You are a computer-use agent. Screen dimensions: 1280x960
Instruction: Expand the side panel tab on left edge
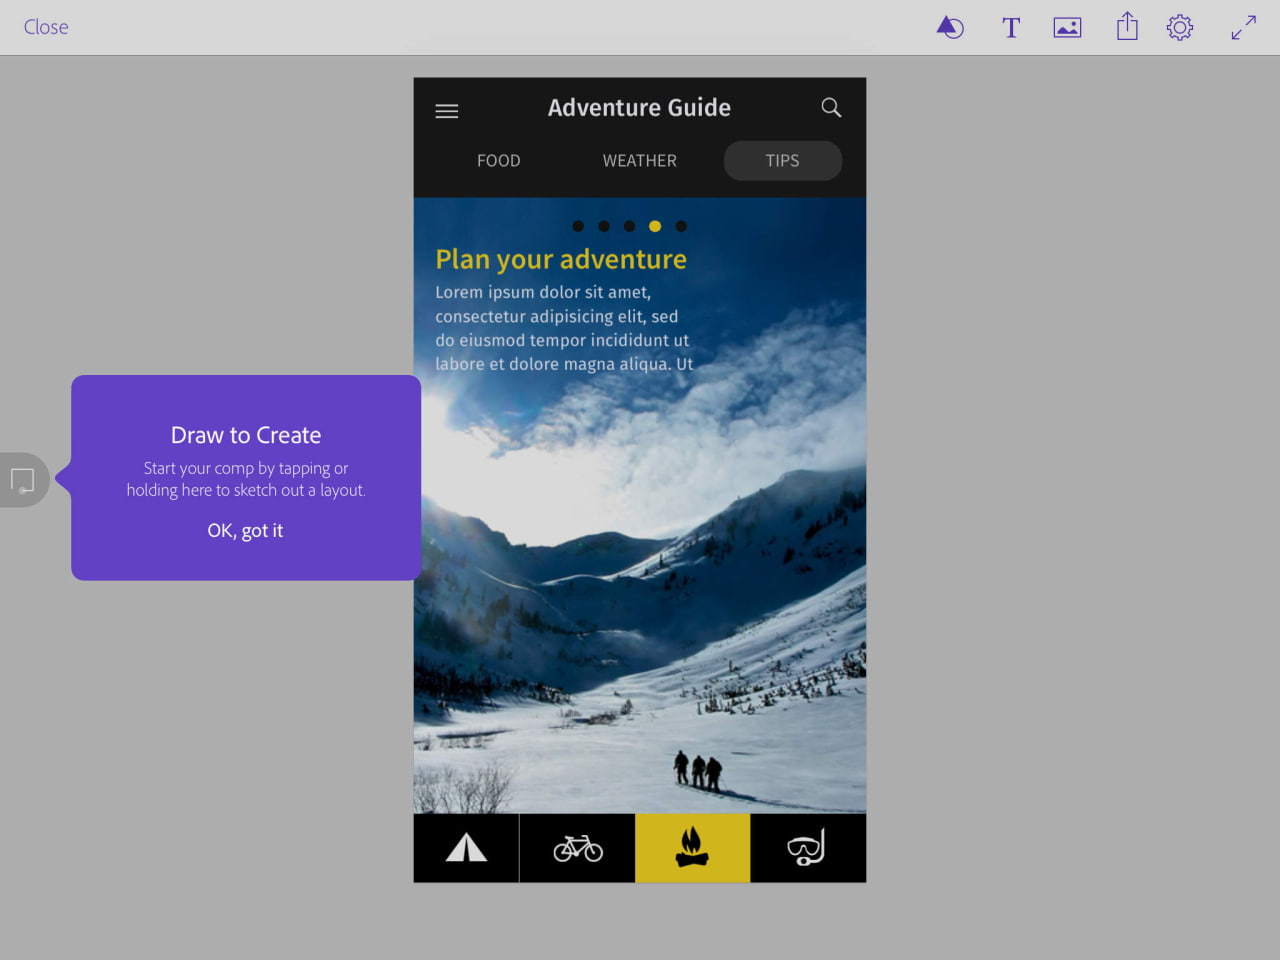(x=20, y=480)
